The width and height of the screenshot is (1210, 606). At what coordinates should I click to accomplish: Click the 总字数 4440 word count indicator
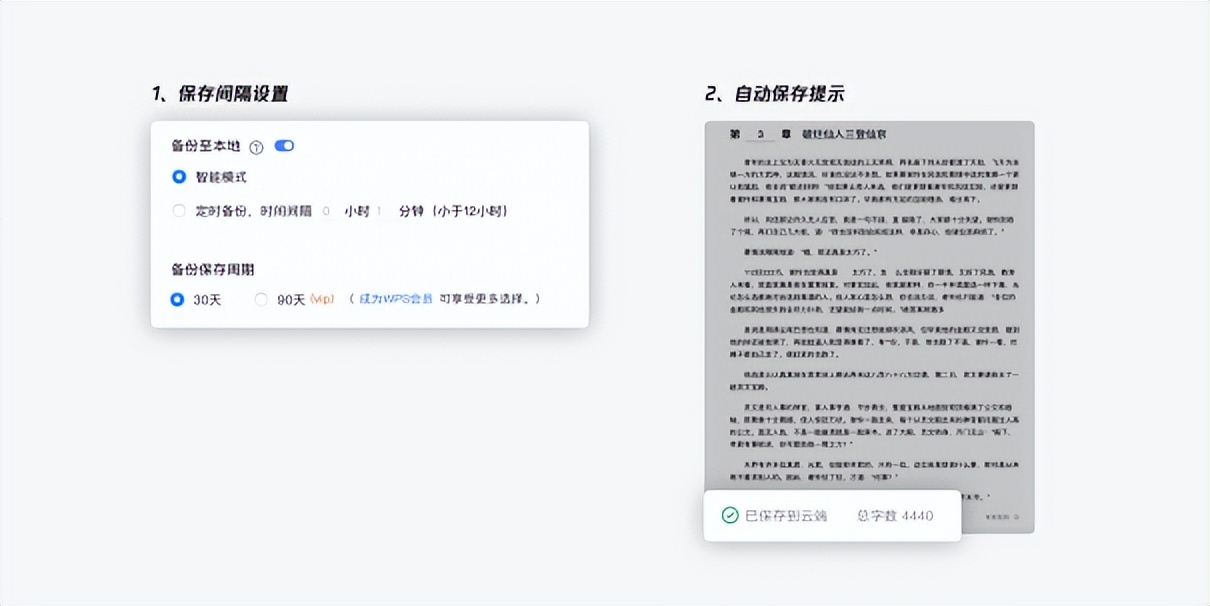point(894,515)
